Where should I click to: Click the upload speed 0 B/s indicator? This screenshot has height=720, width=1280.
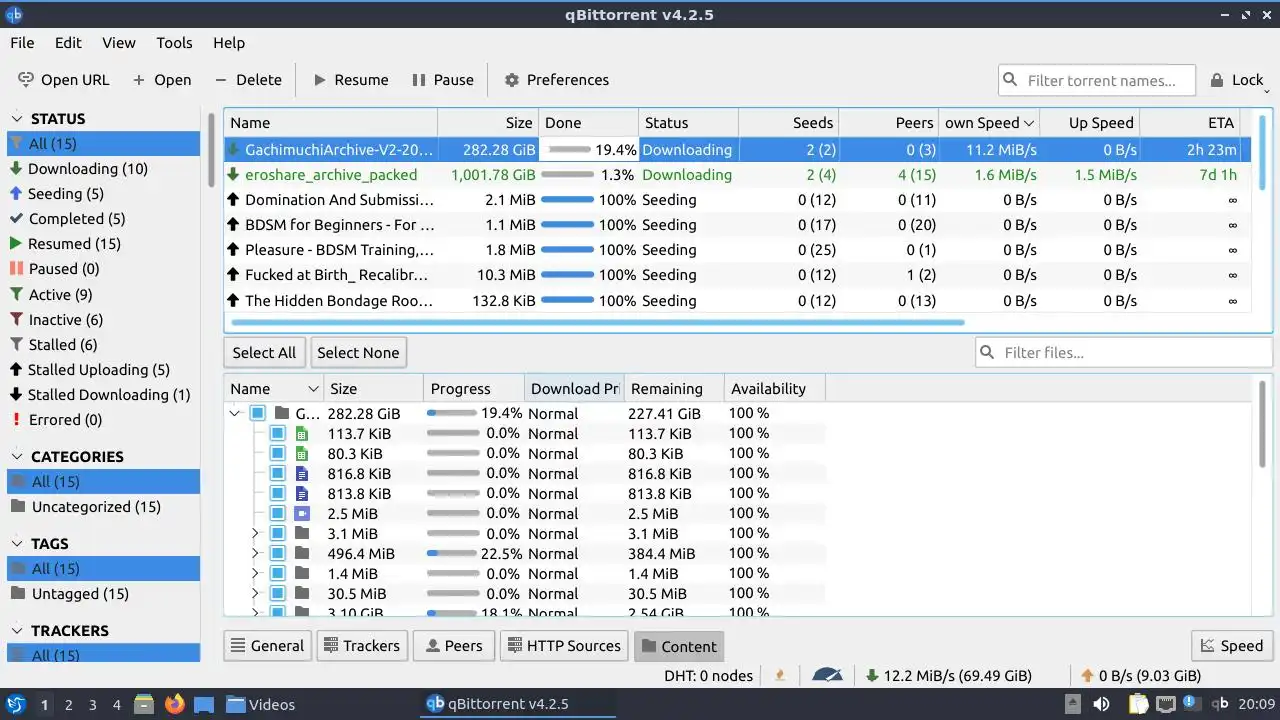(1141, 676)
